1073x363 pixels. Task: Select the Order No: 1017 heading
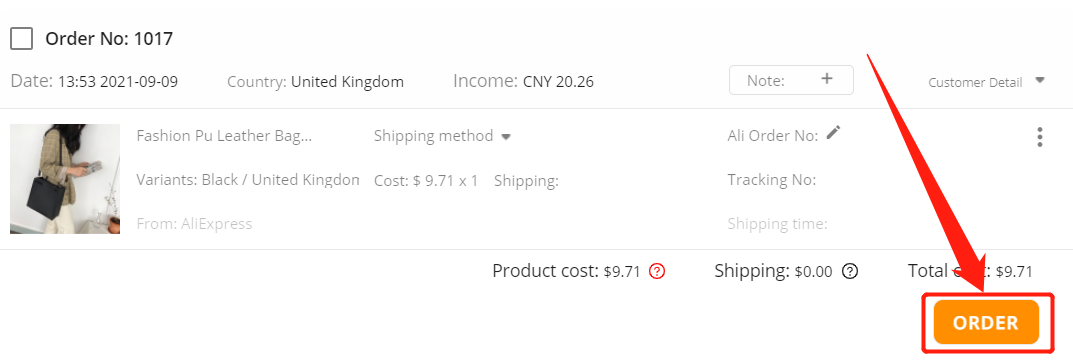(x=109, y=39)
